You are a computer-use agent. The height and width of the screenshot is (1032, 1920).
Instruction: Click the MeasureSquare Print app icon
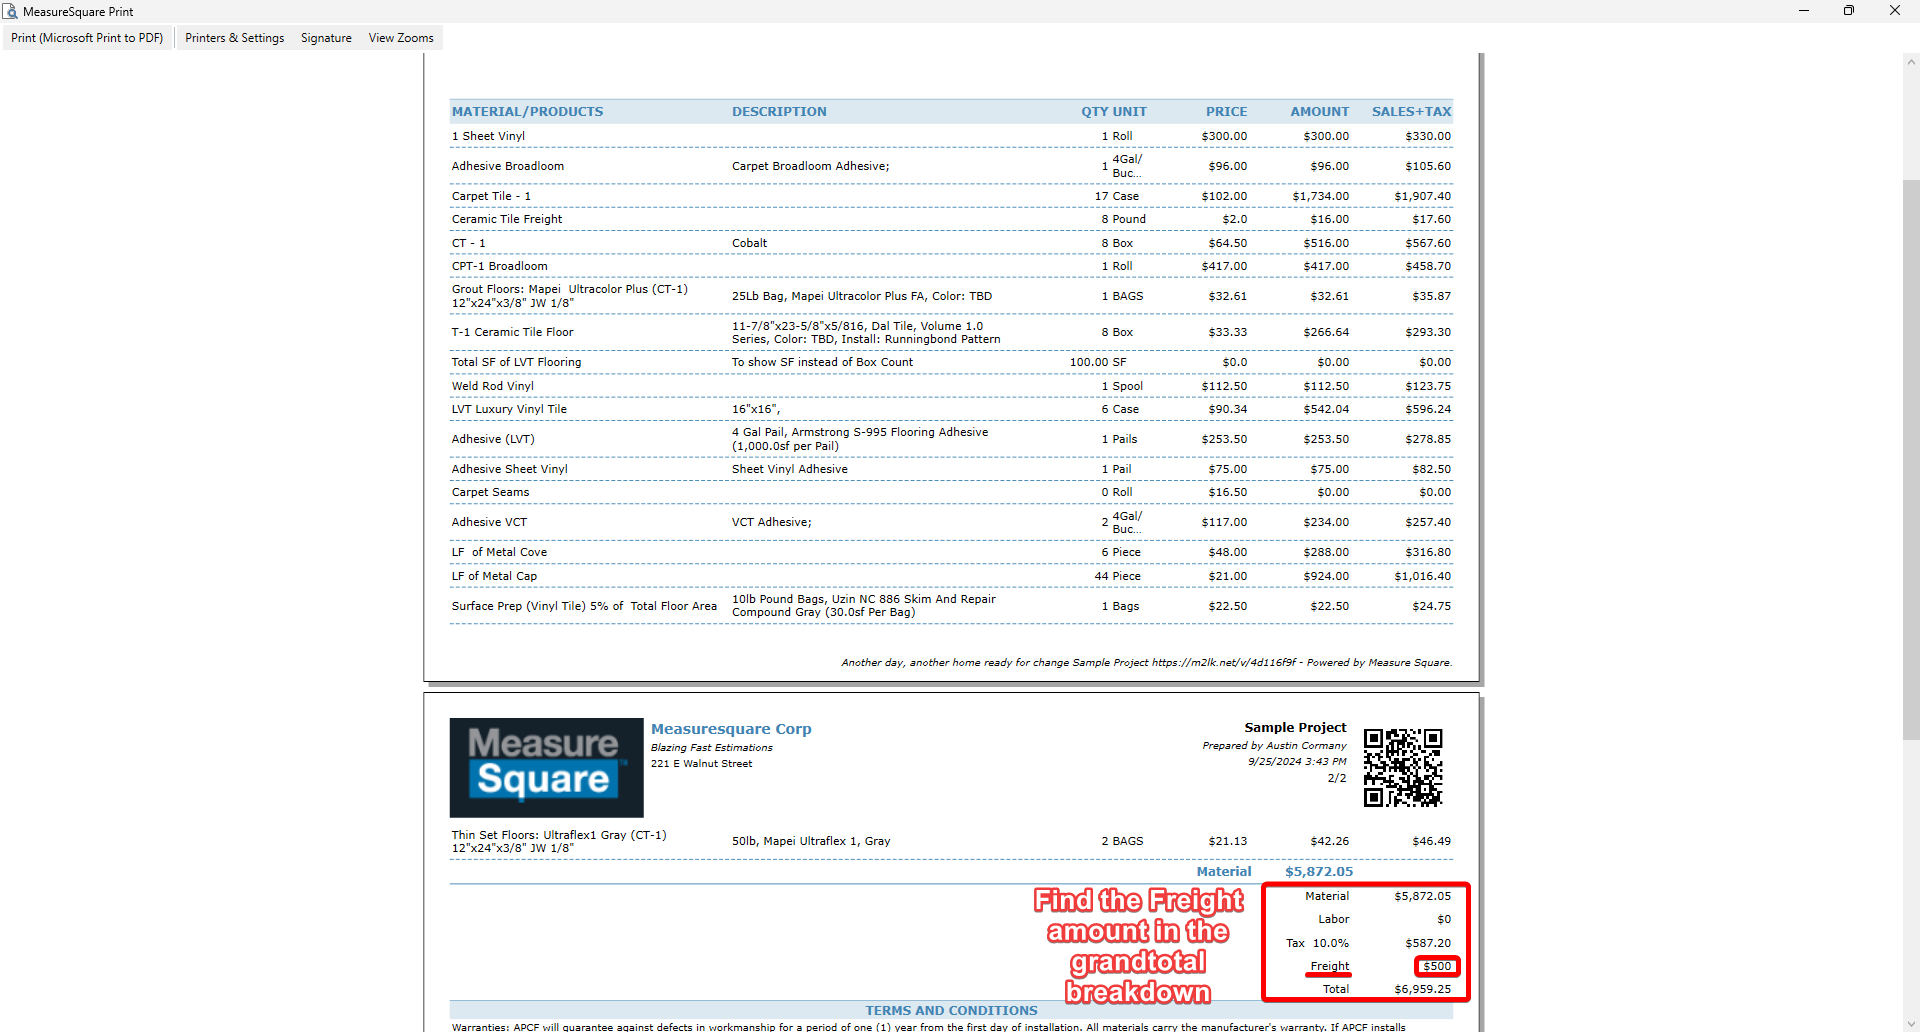click(11, 11)
